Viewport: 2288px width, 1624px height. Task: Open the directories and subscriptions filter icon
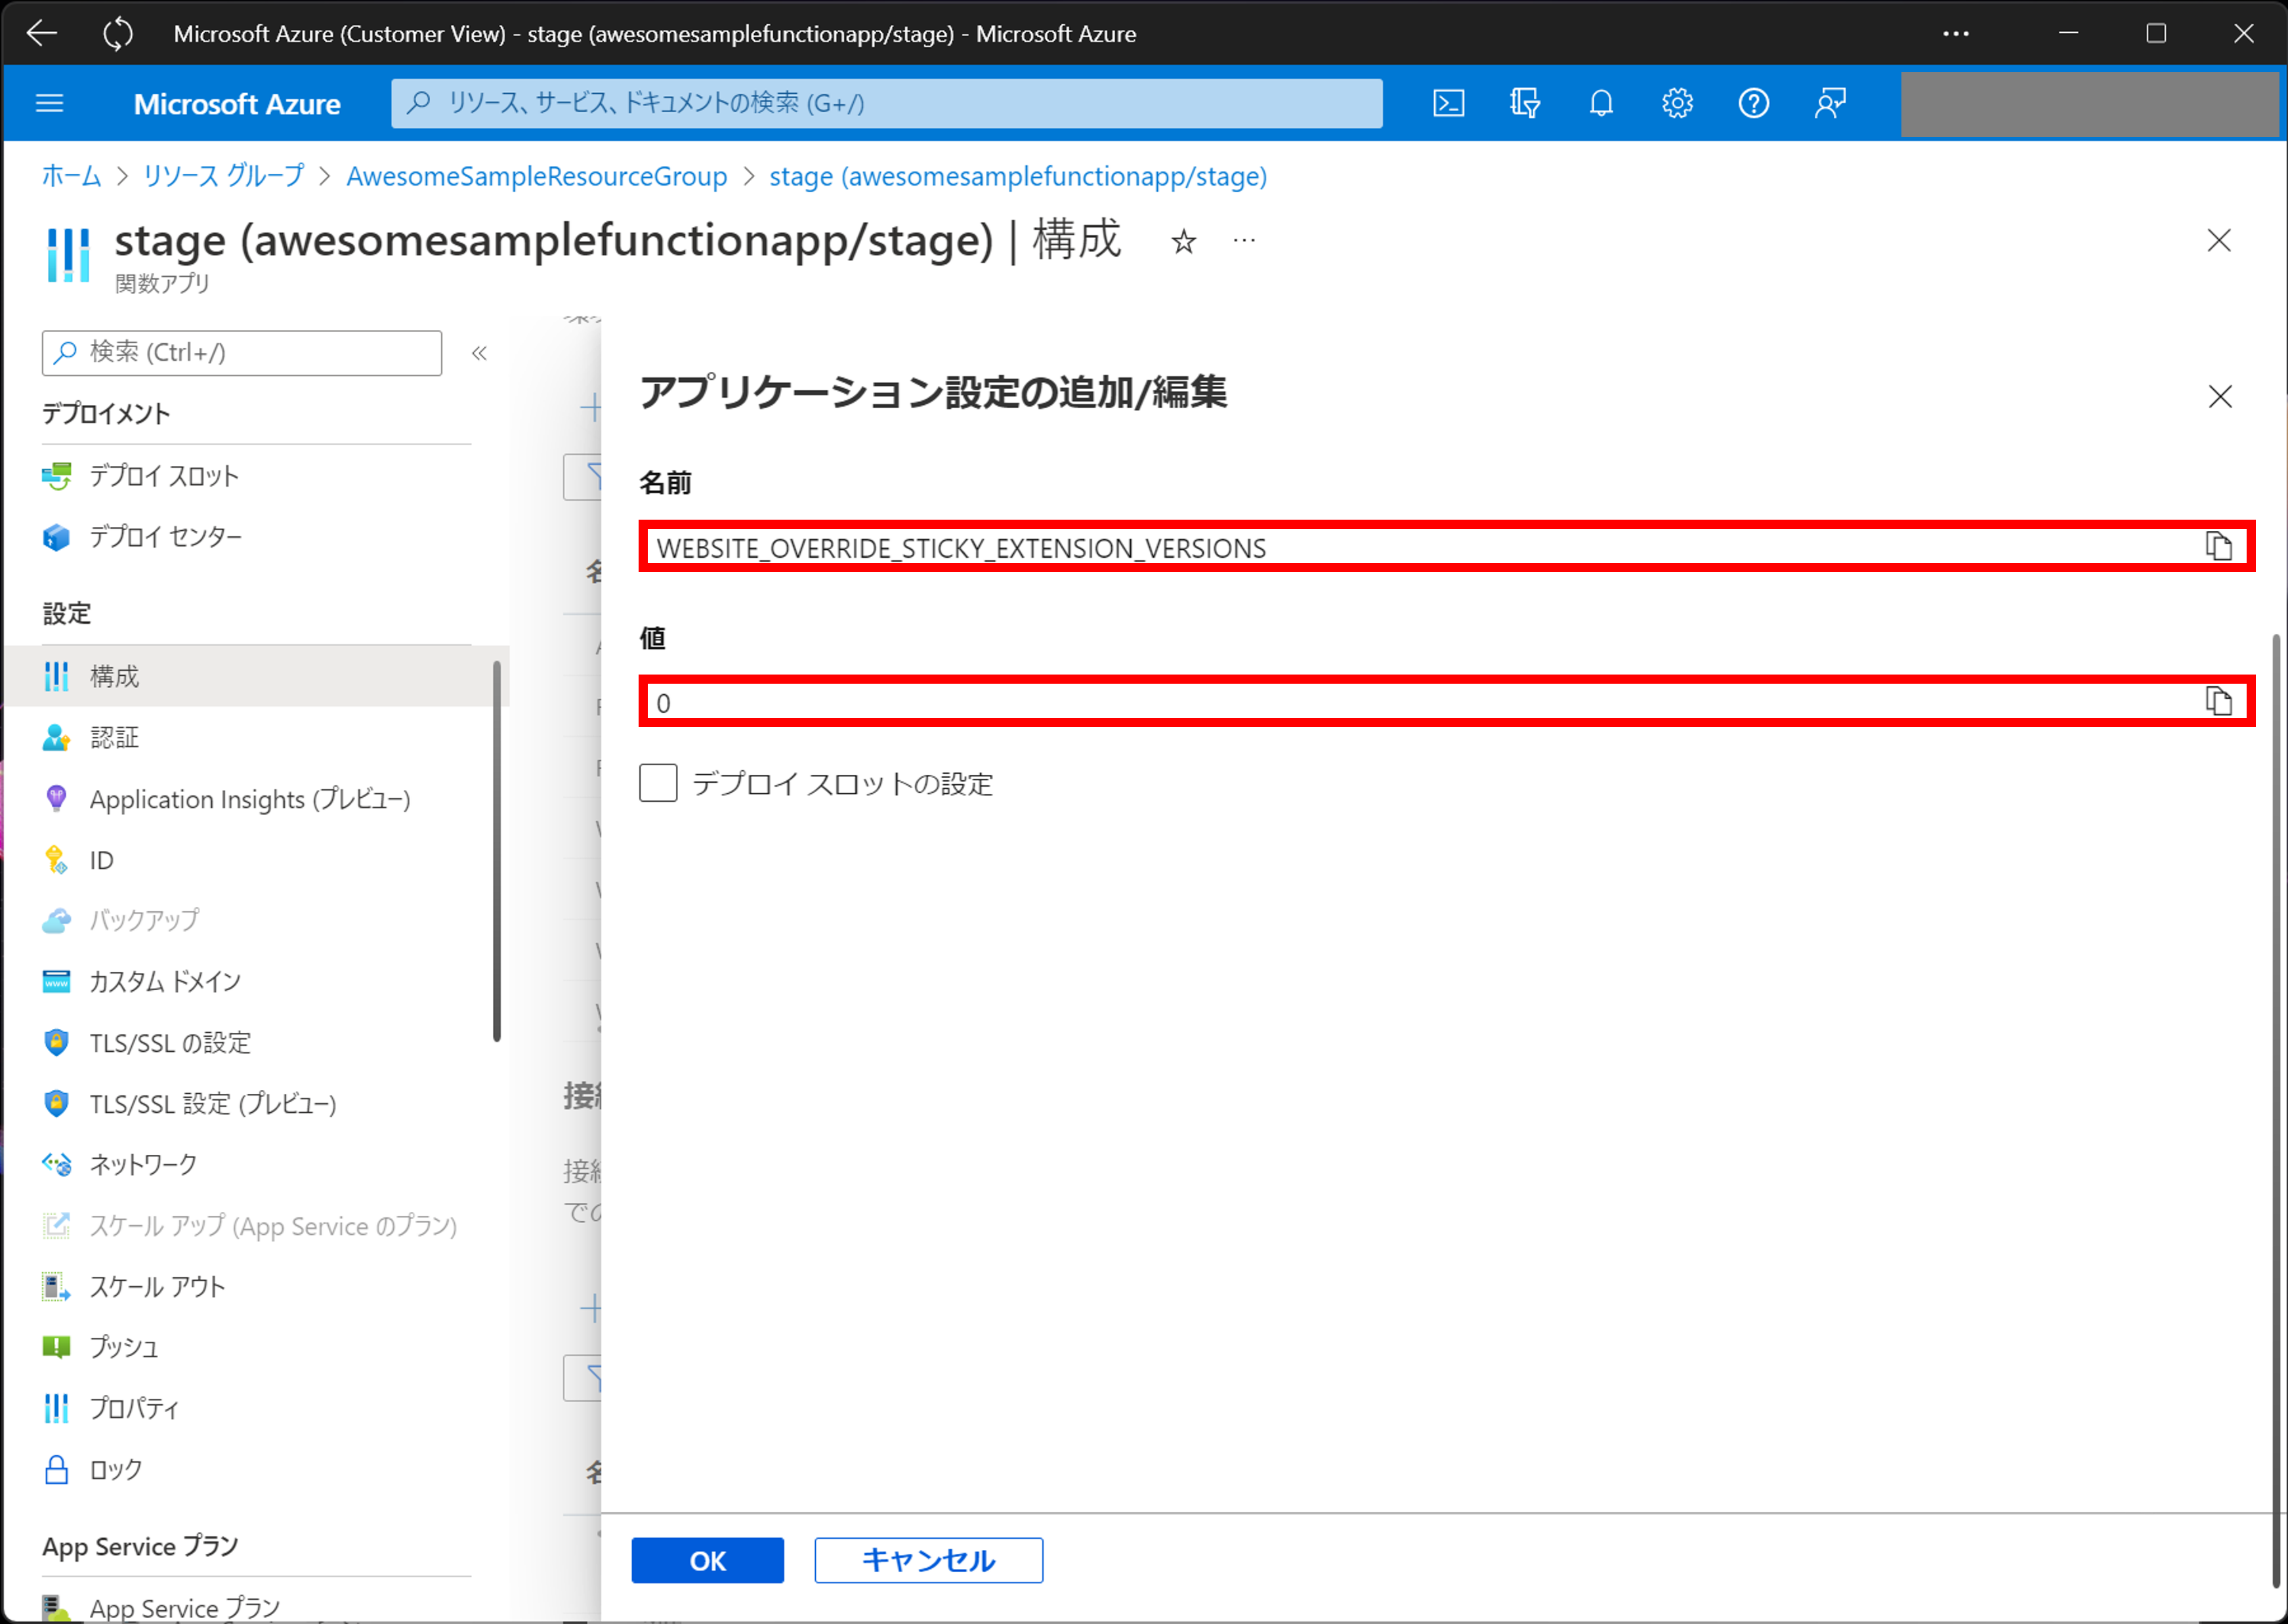tap(1524, 103)
